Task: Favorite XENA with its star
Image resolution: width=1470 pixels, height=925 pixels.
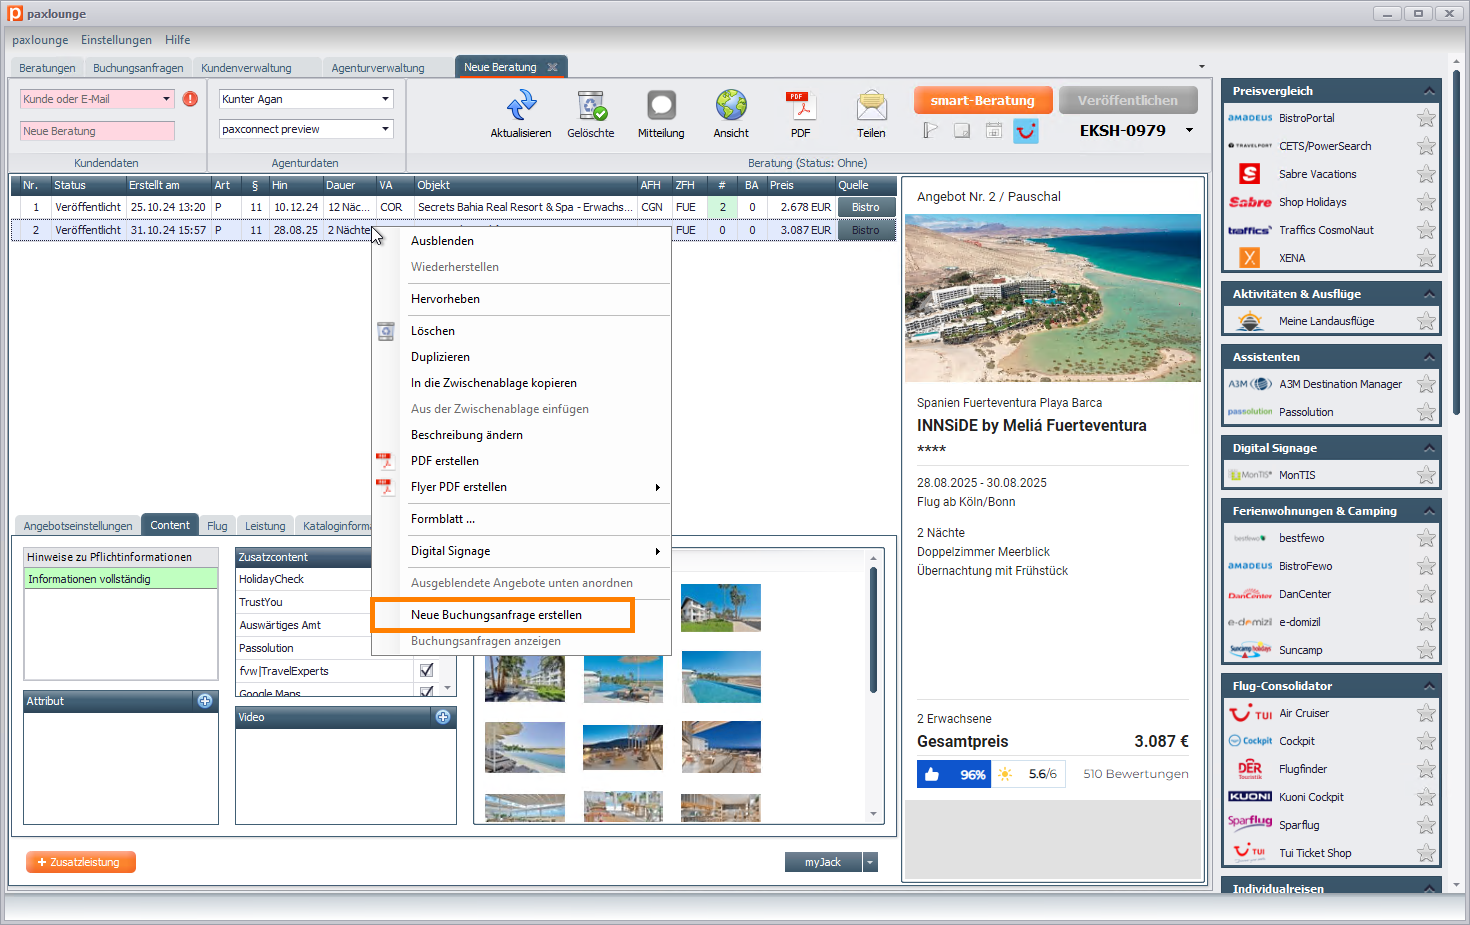Action: pyautogui.click(x=1426, y=258)
